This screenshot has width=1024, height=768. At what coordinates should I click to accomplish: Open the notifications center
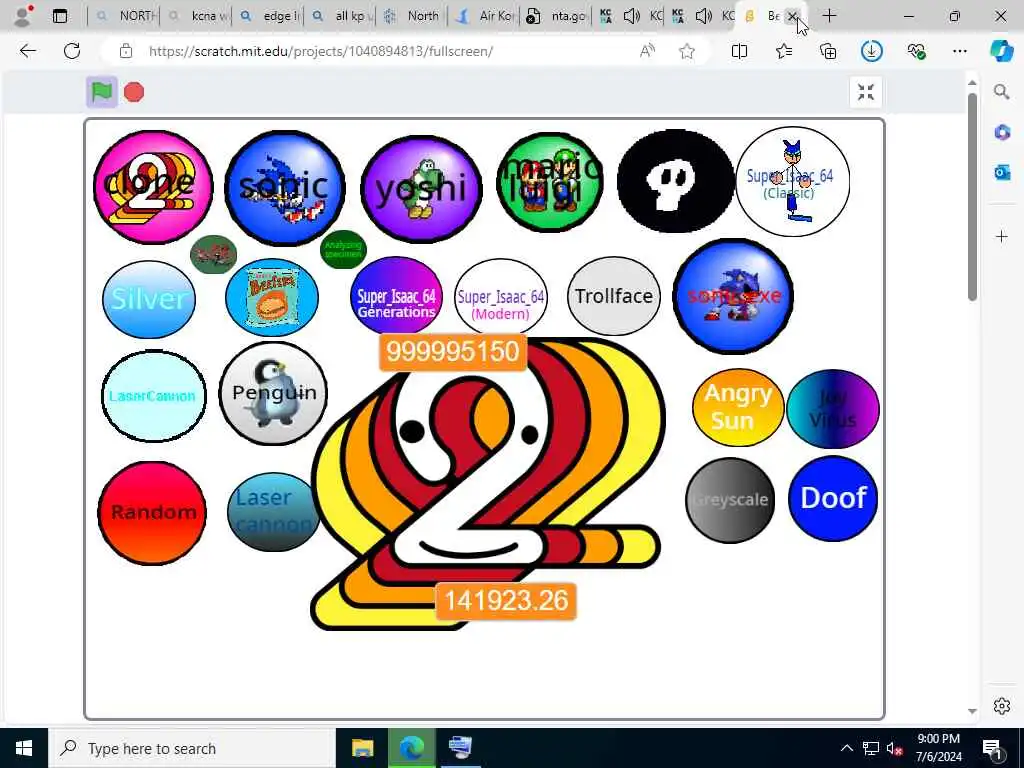click(993, 748)
